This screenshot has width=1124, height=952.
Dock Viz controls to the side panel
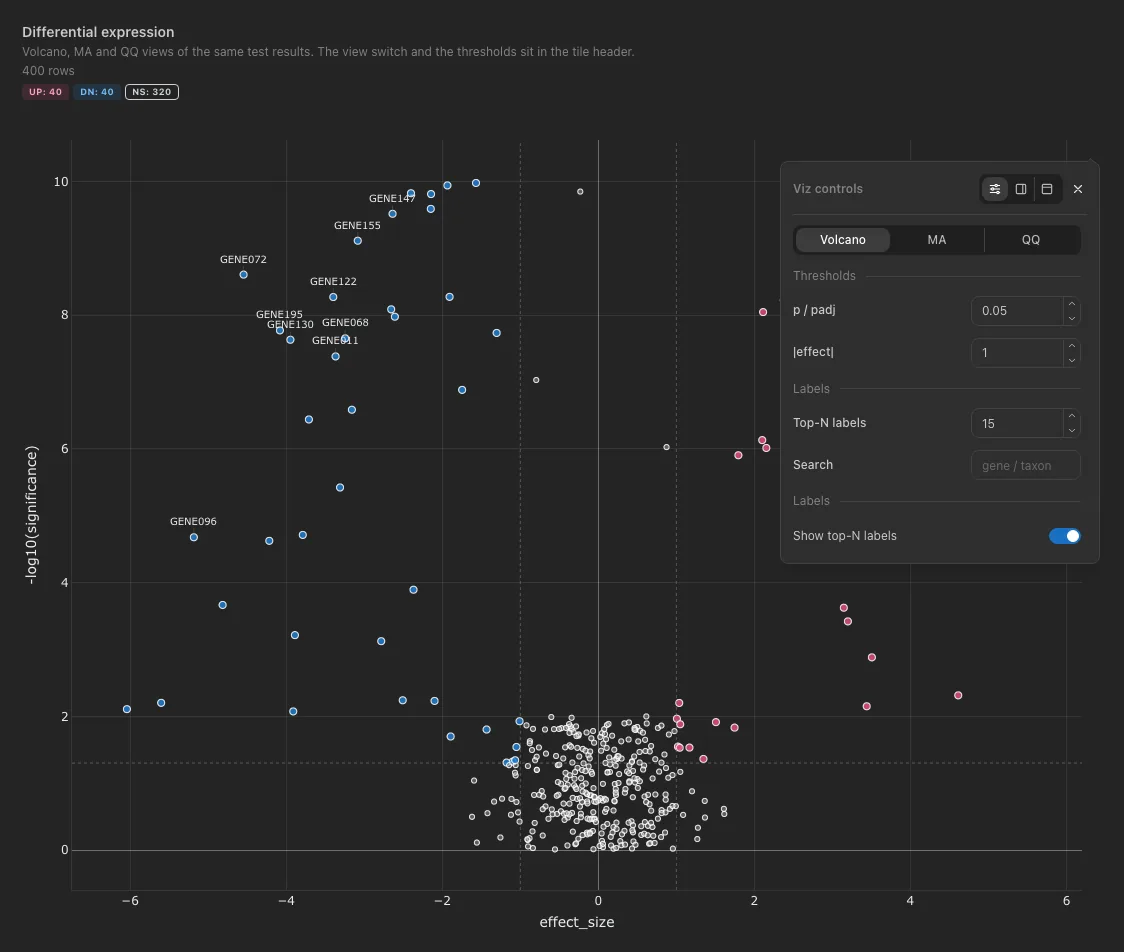pos(1021,189)
